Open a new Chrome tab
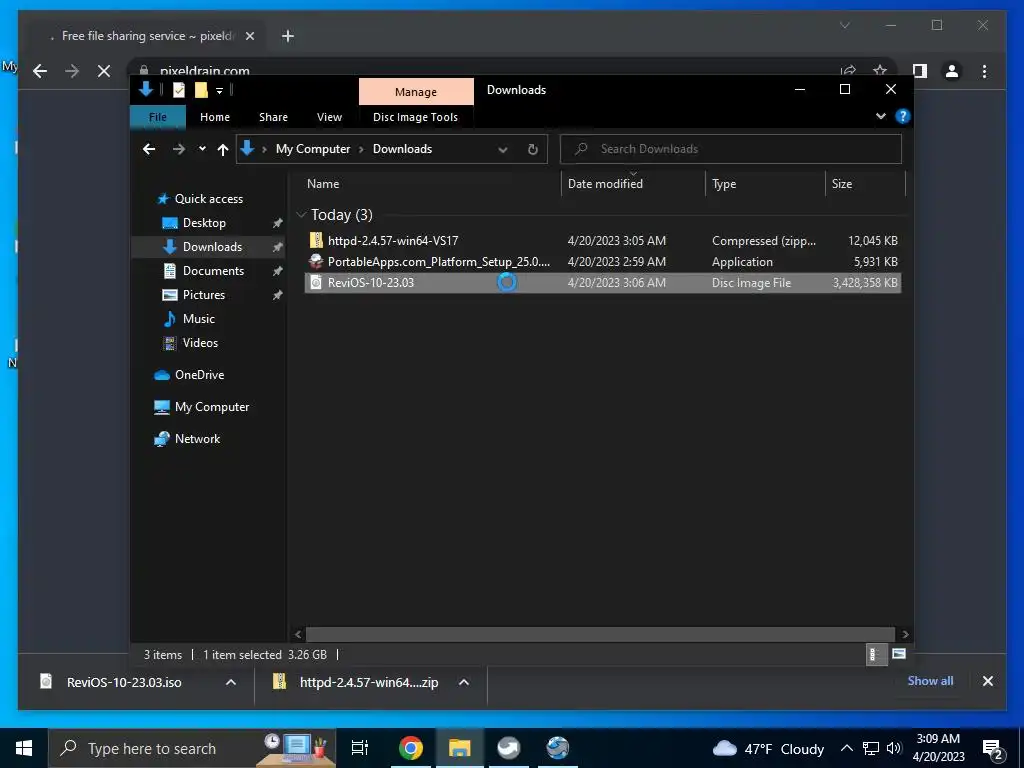 coord(287,36)
